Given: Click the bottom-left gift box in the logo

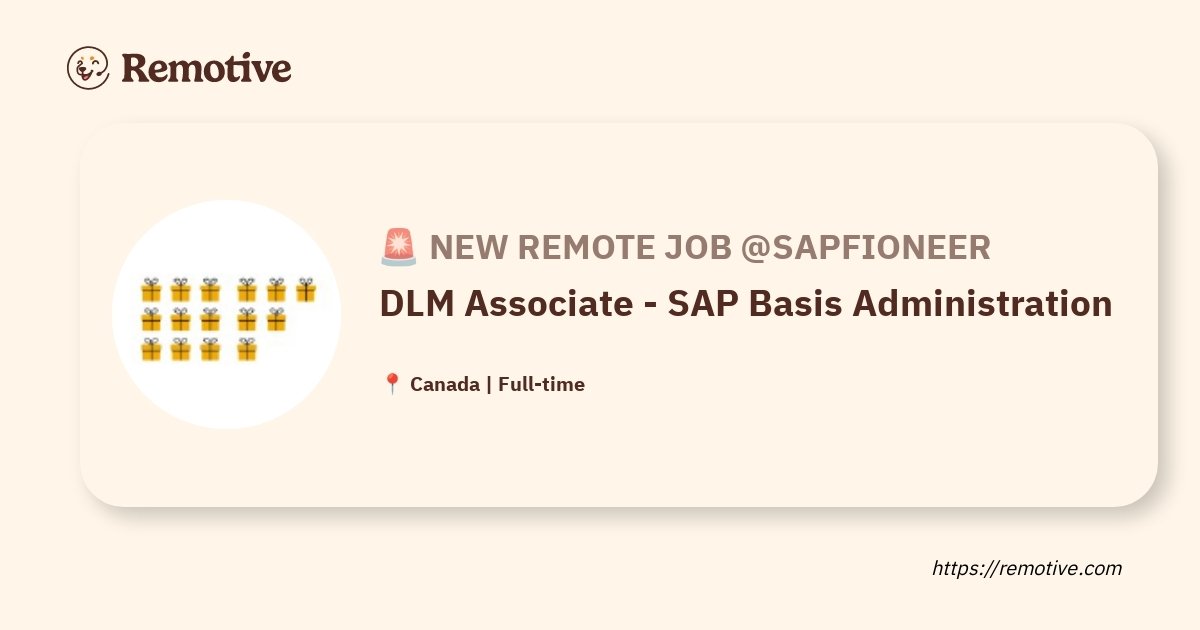Looking at the screenshot, I should pos(151,349).
